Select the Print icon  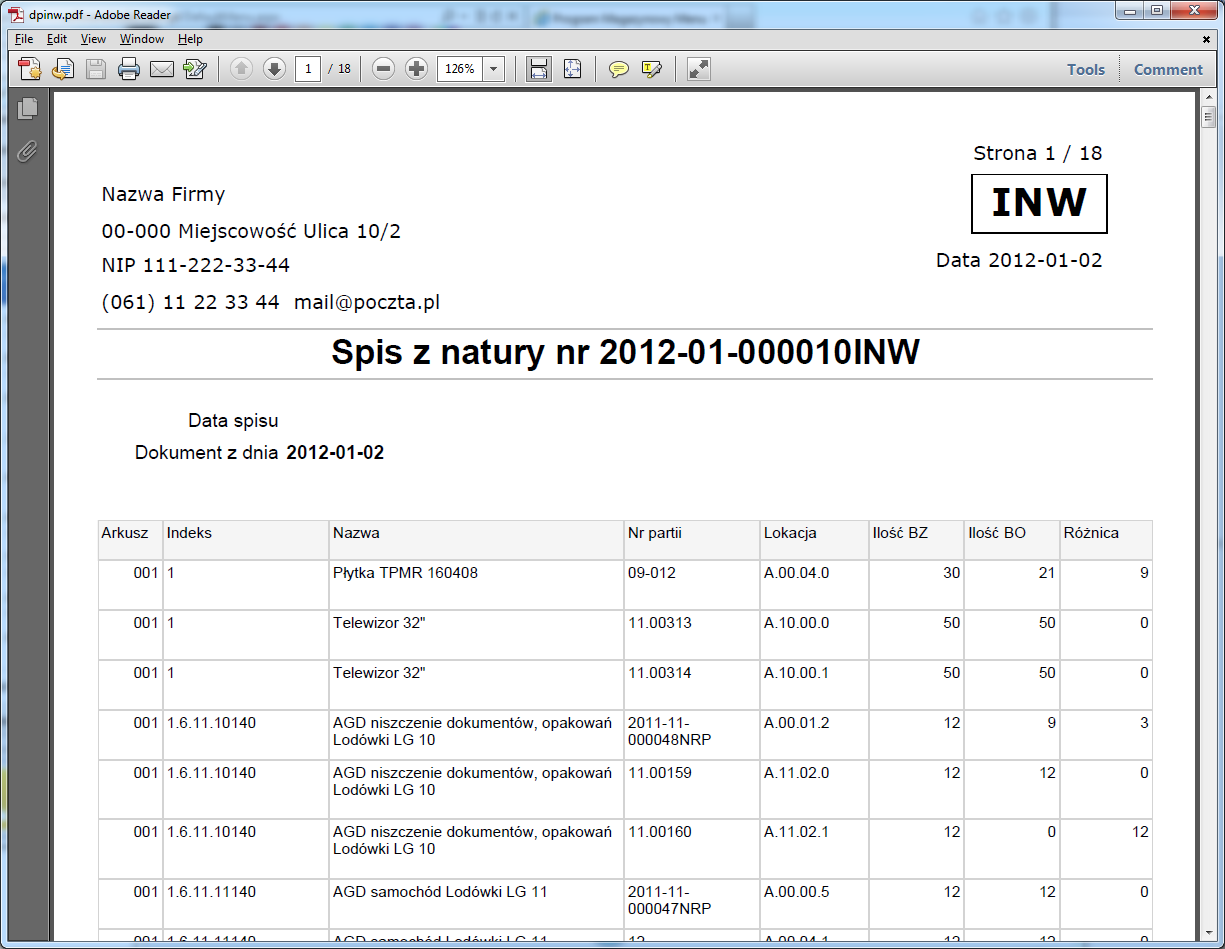click(129, 69)
